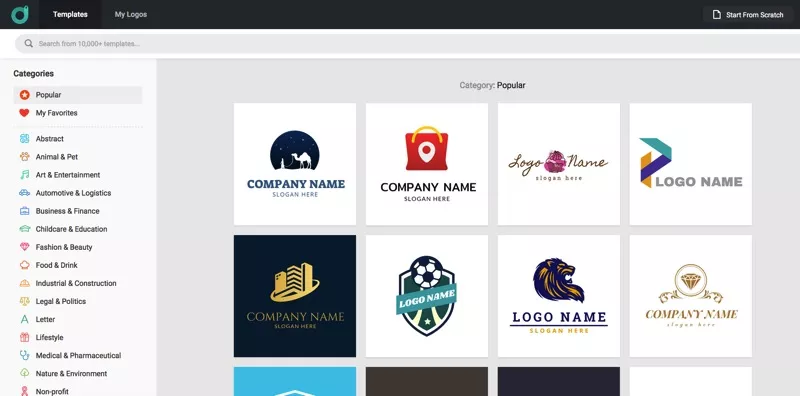
Task: Select the Letter category text
Action: [45, 319]
